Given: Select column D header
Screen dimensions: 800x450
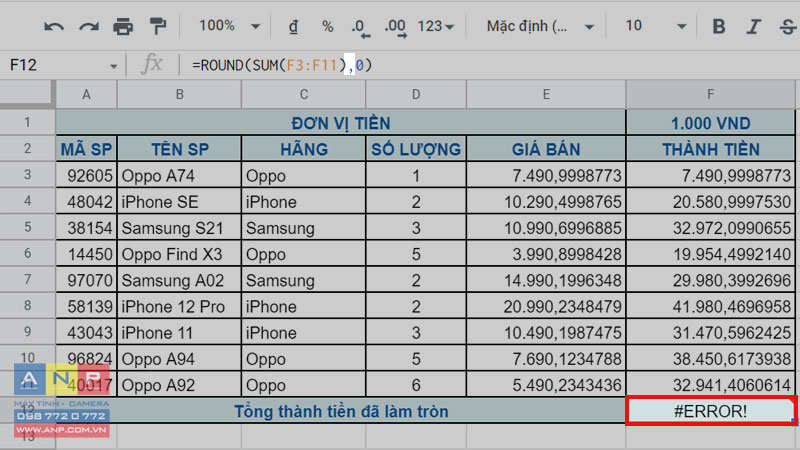Looking at the screenshot, I should [x=416, y=94].
